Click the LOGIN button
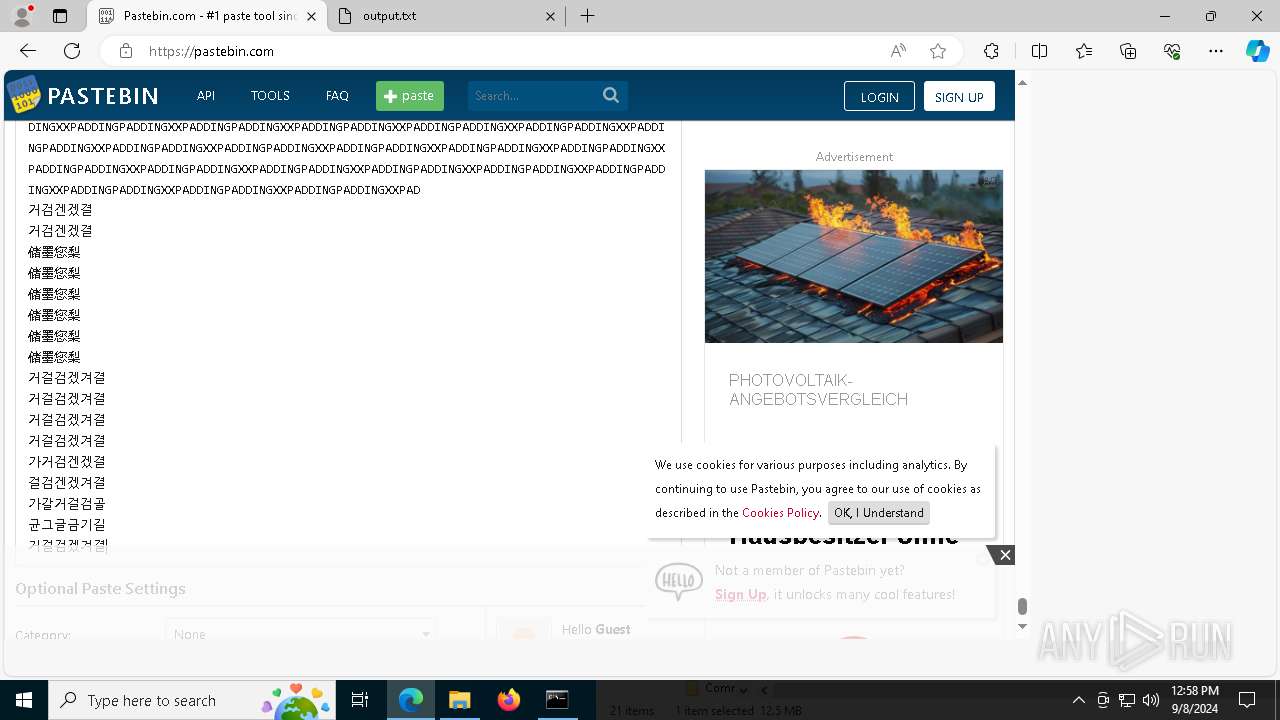This screenshot has width=1280, height=720. click(879, 96)
